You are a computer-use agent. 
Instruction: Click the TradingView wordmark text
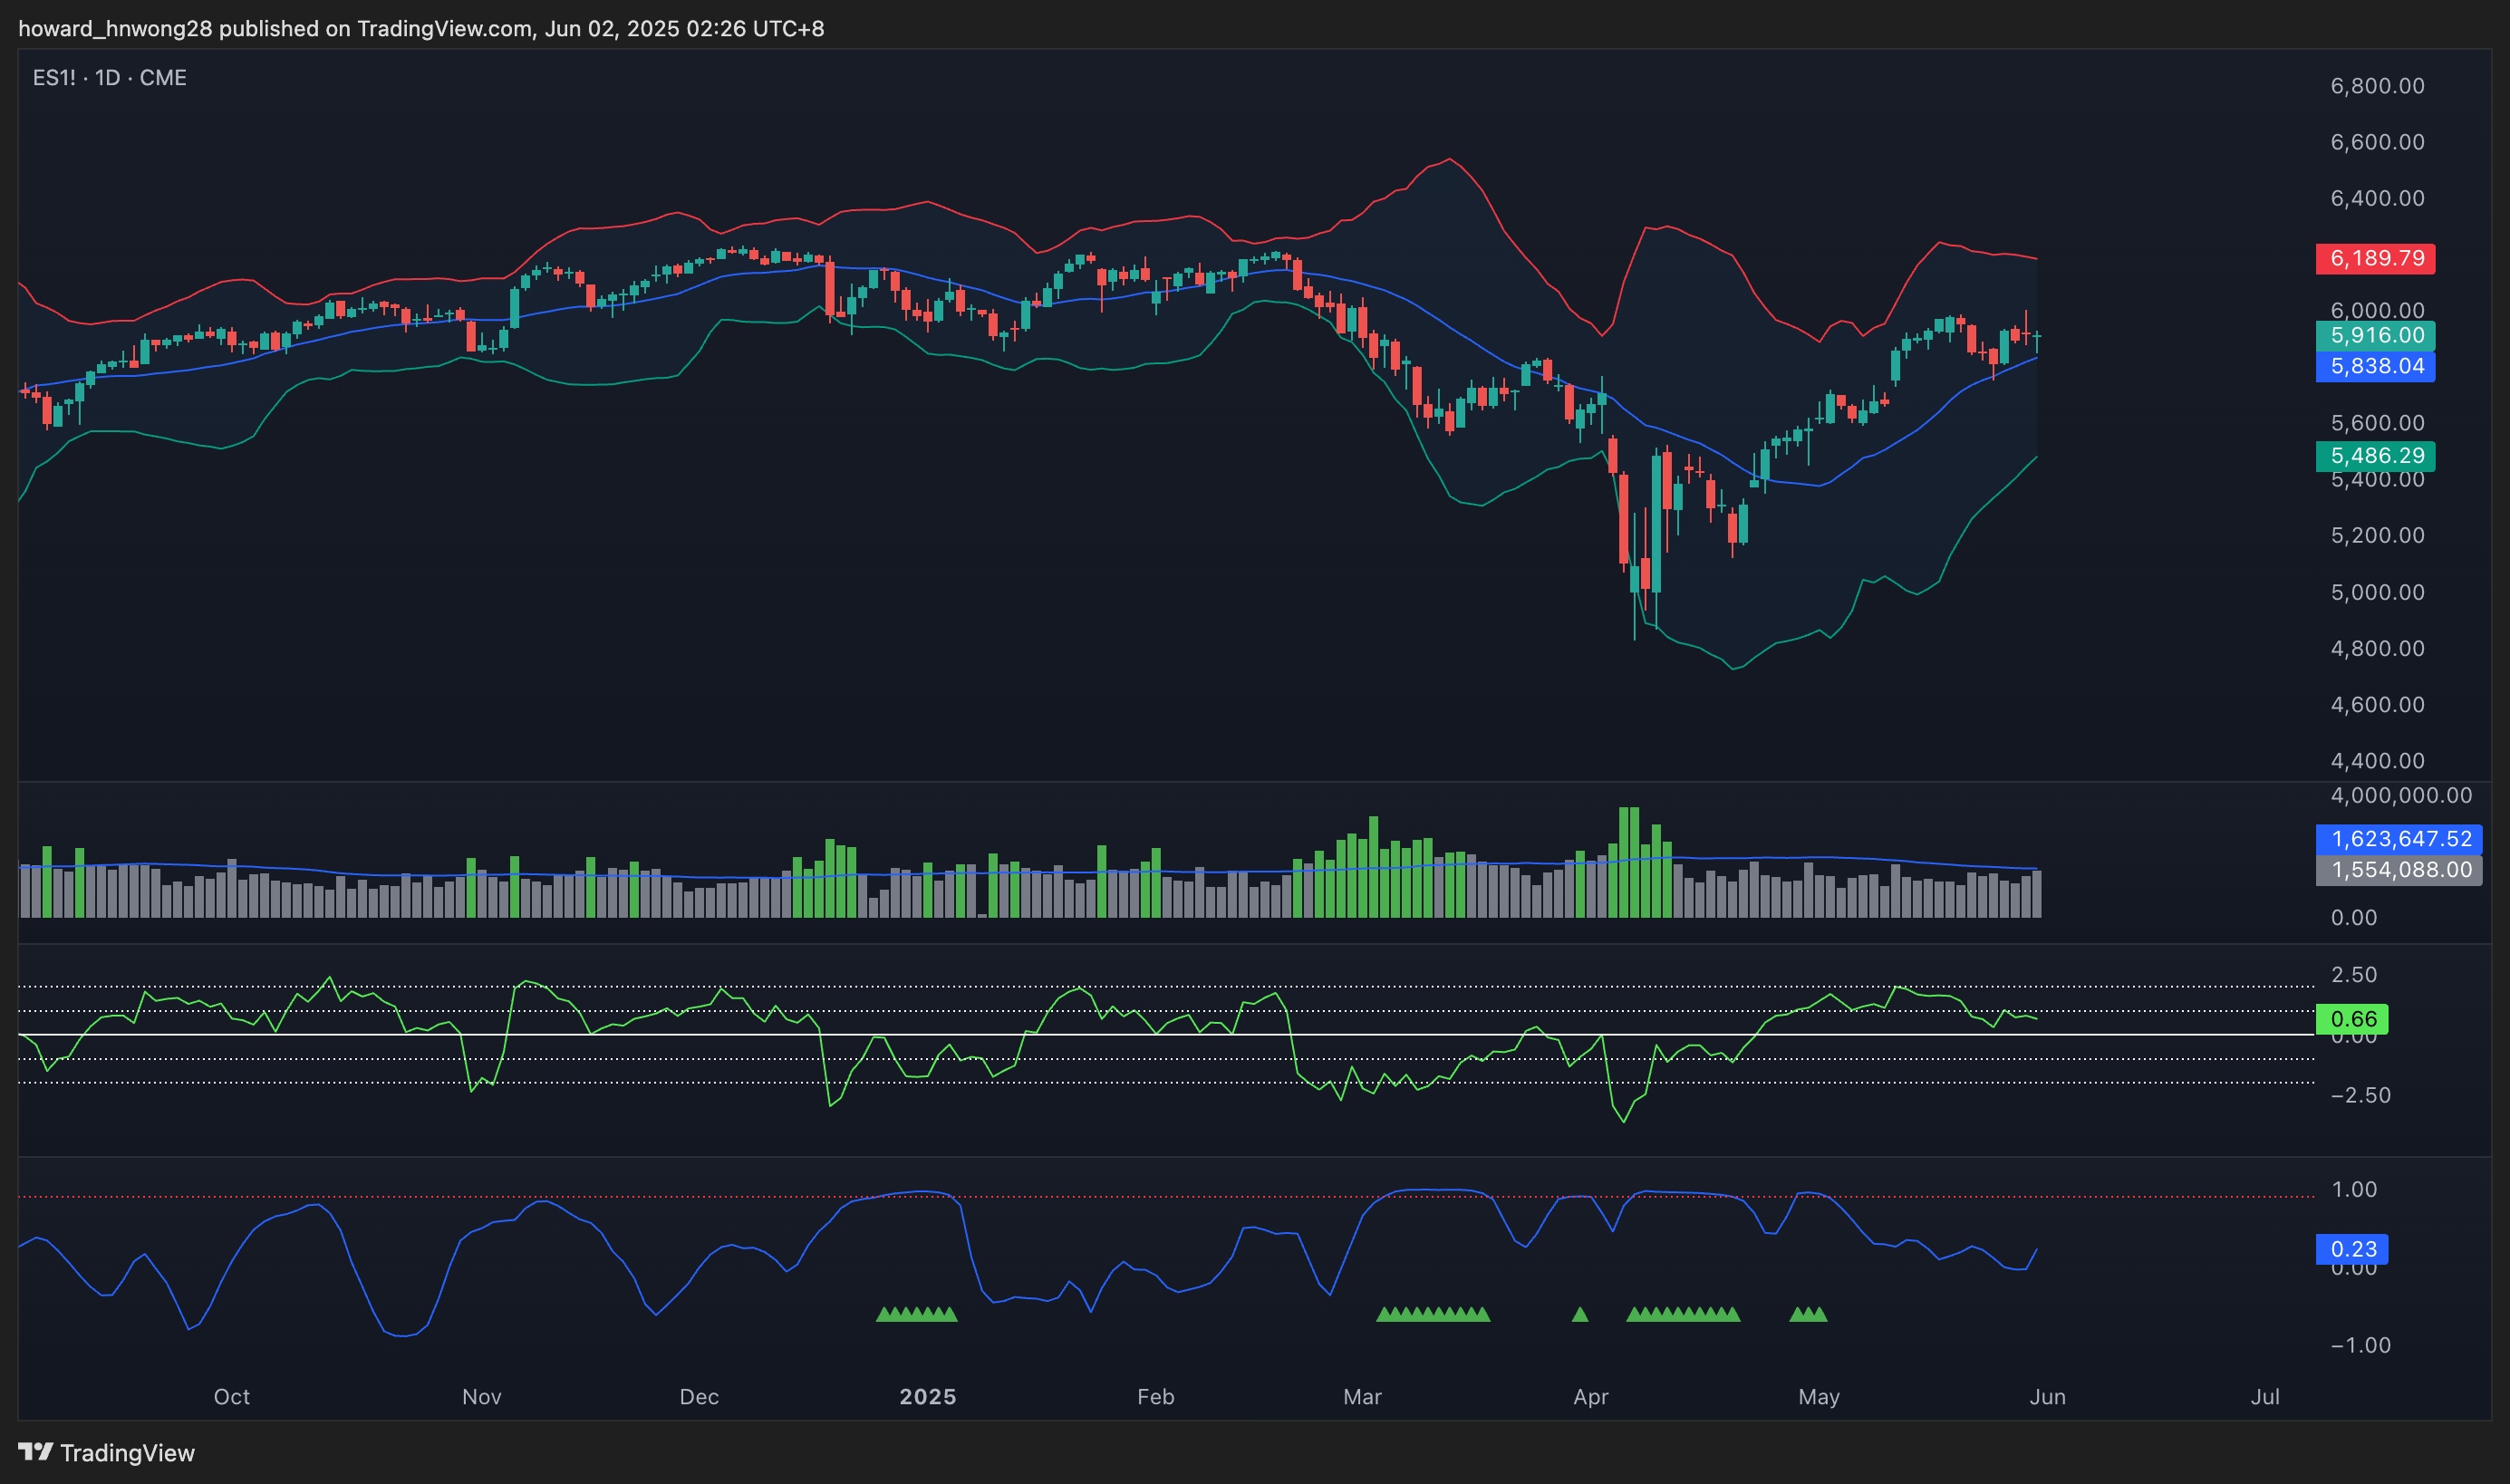[127, 1453]
